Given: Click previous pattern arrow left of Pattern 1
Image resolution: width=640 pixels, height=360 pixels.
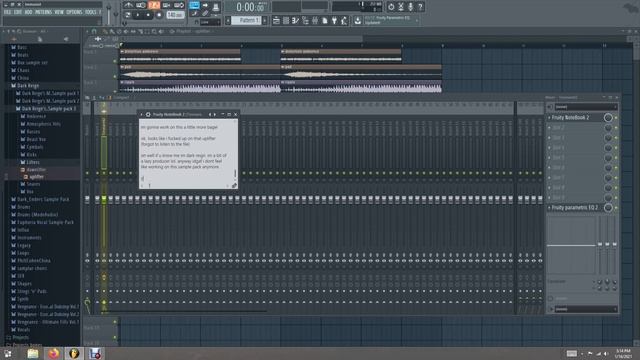Looking at the screenshot, I should (228, 20).
